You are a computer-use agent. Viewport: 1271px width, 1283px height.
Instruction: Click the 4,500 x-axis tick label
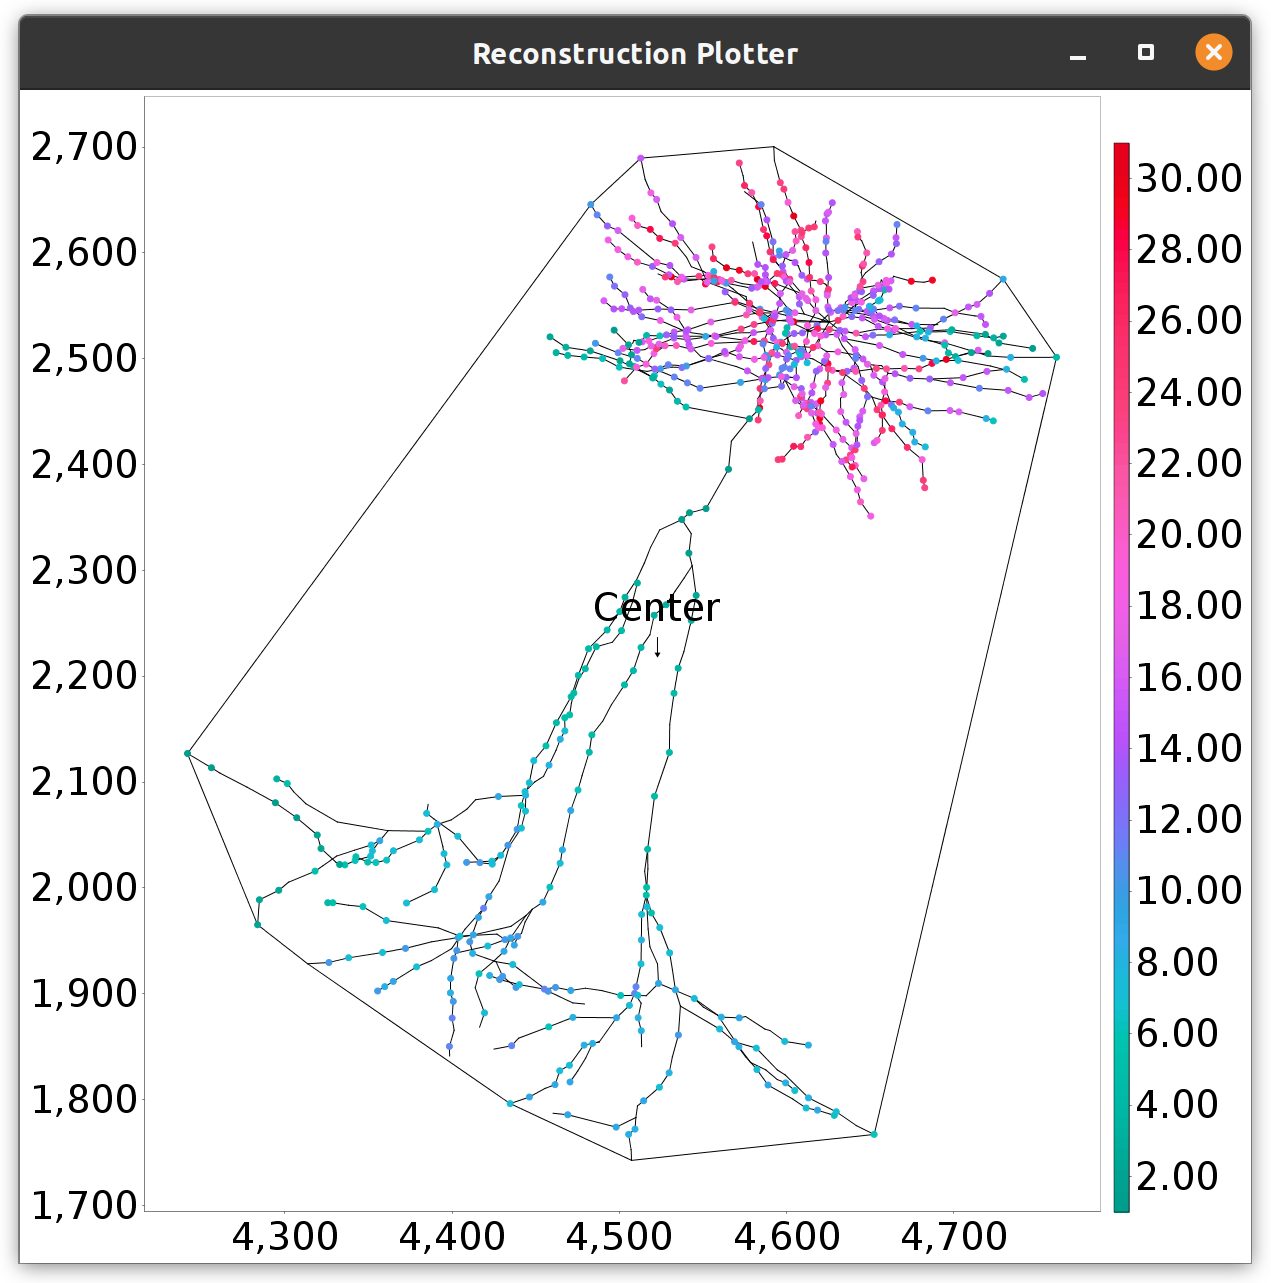pos(619,1237)
